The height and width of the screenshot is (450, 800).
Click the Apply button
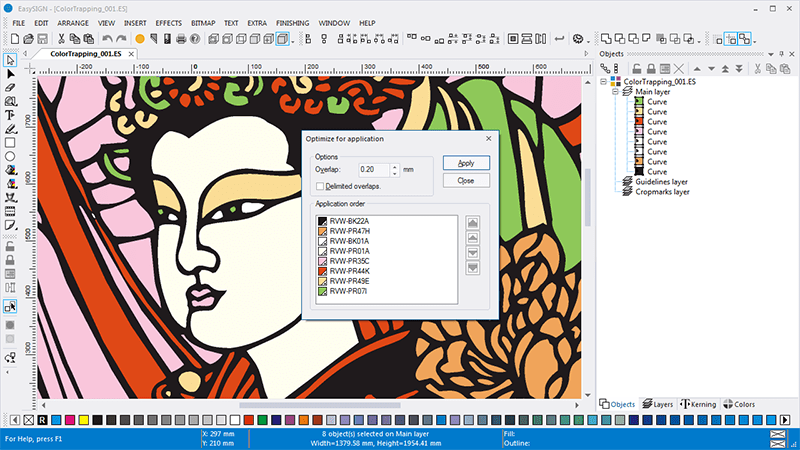click(x=465, y=163)
